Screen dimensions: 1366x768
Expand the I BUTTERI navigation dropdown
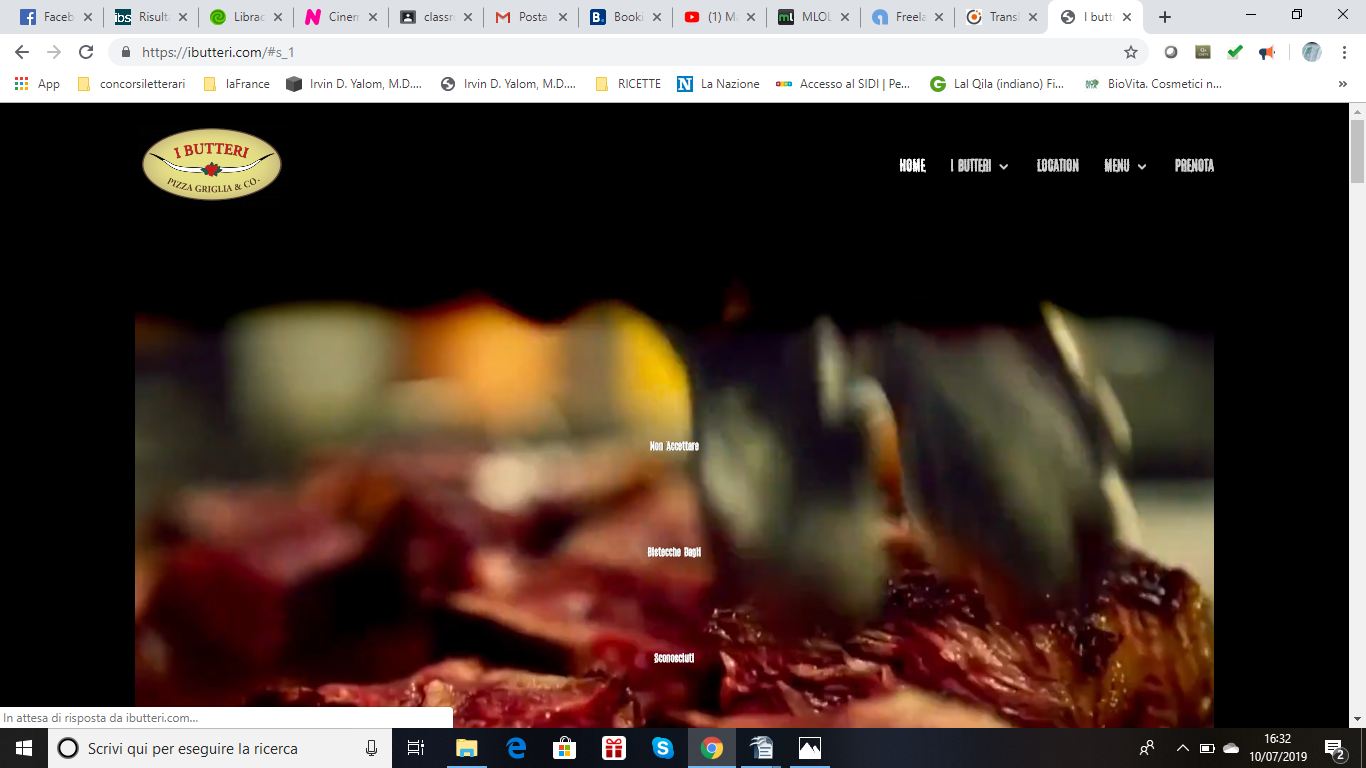point(979,166)
